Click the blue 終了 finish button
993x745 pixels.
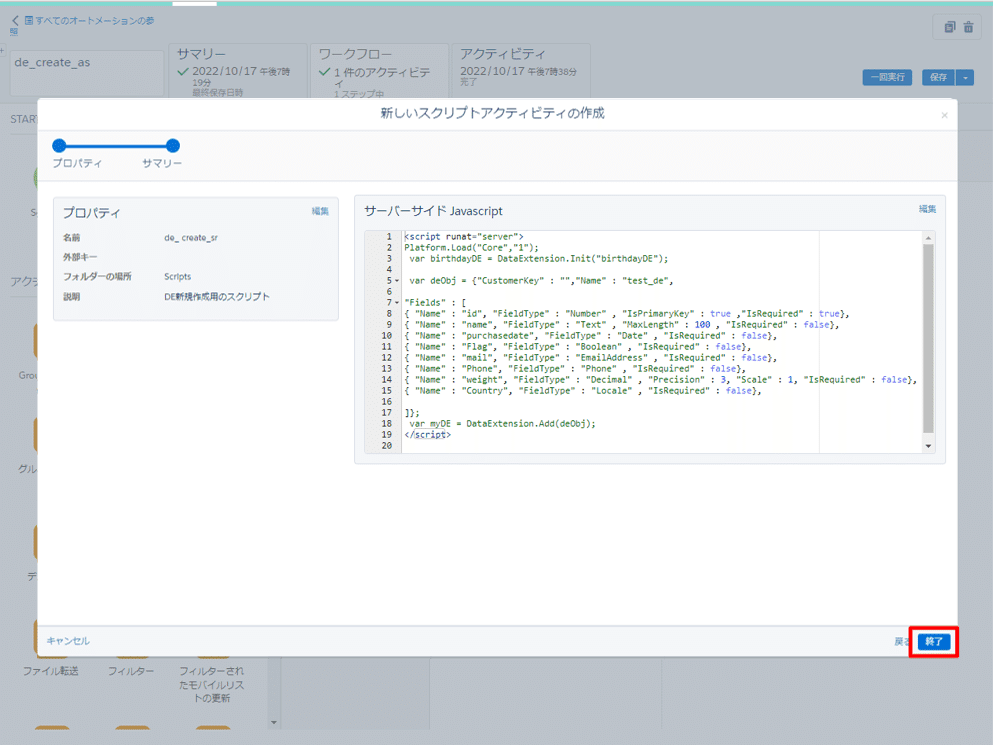tap(933, 641)
